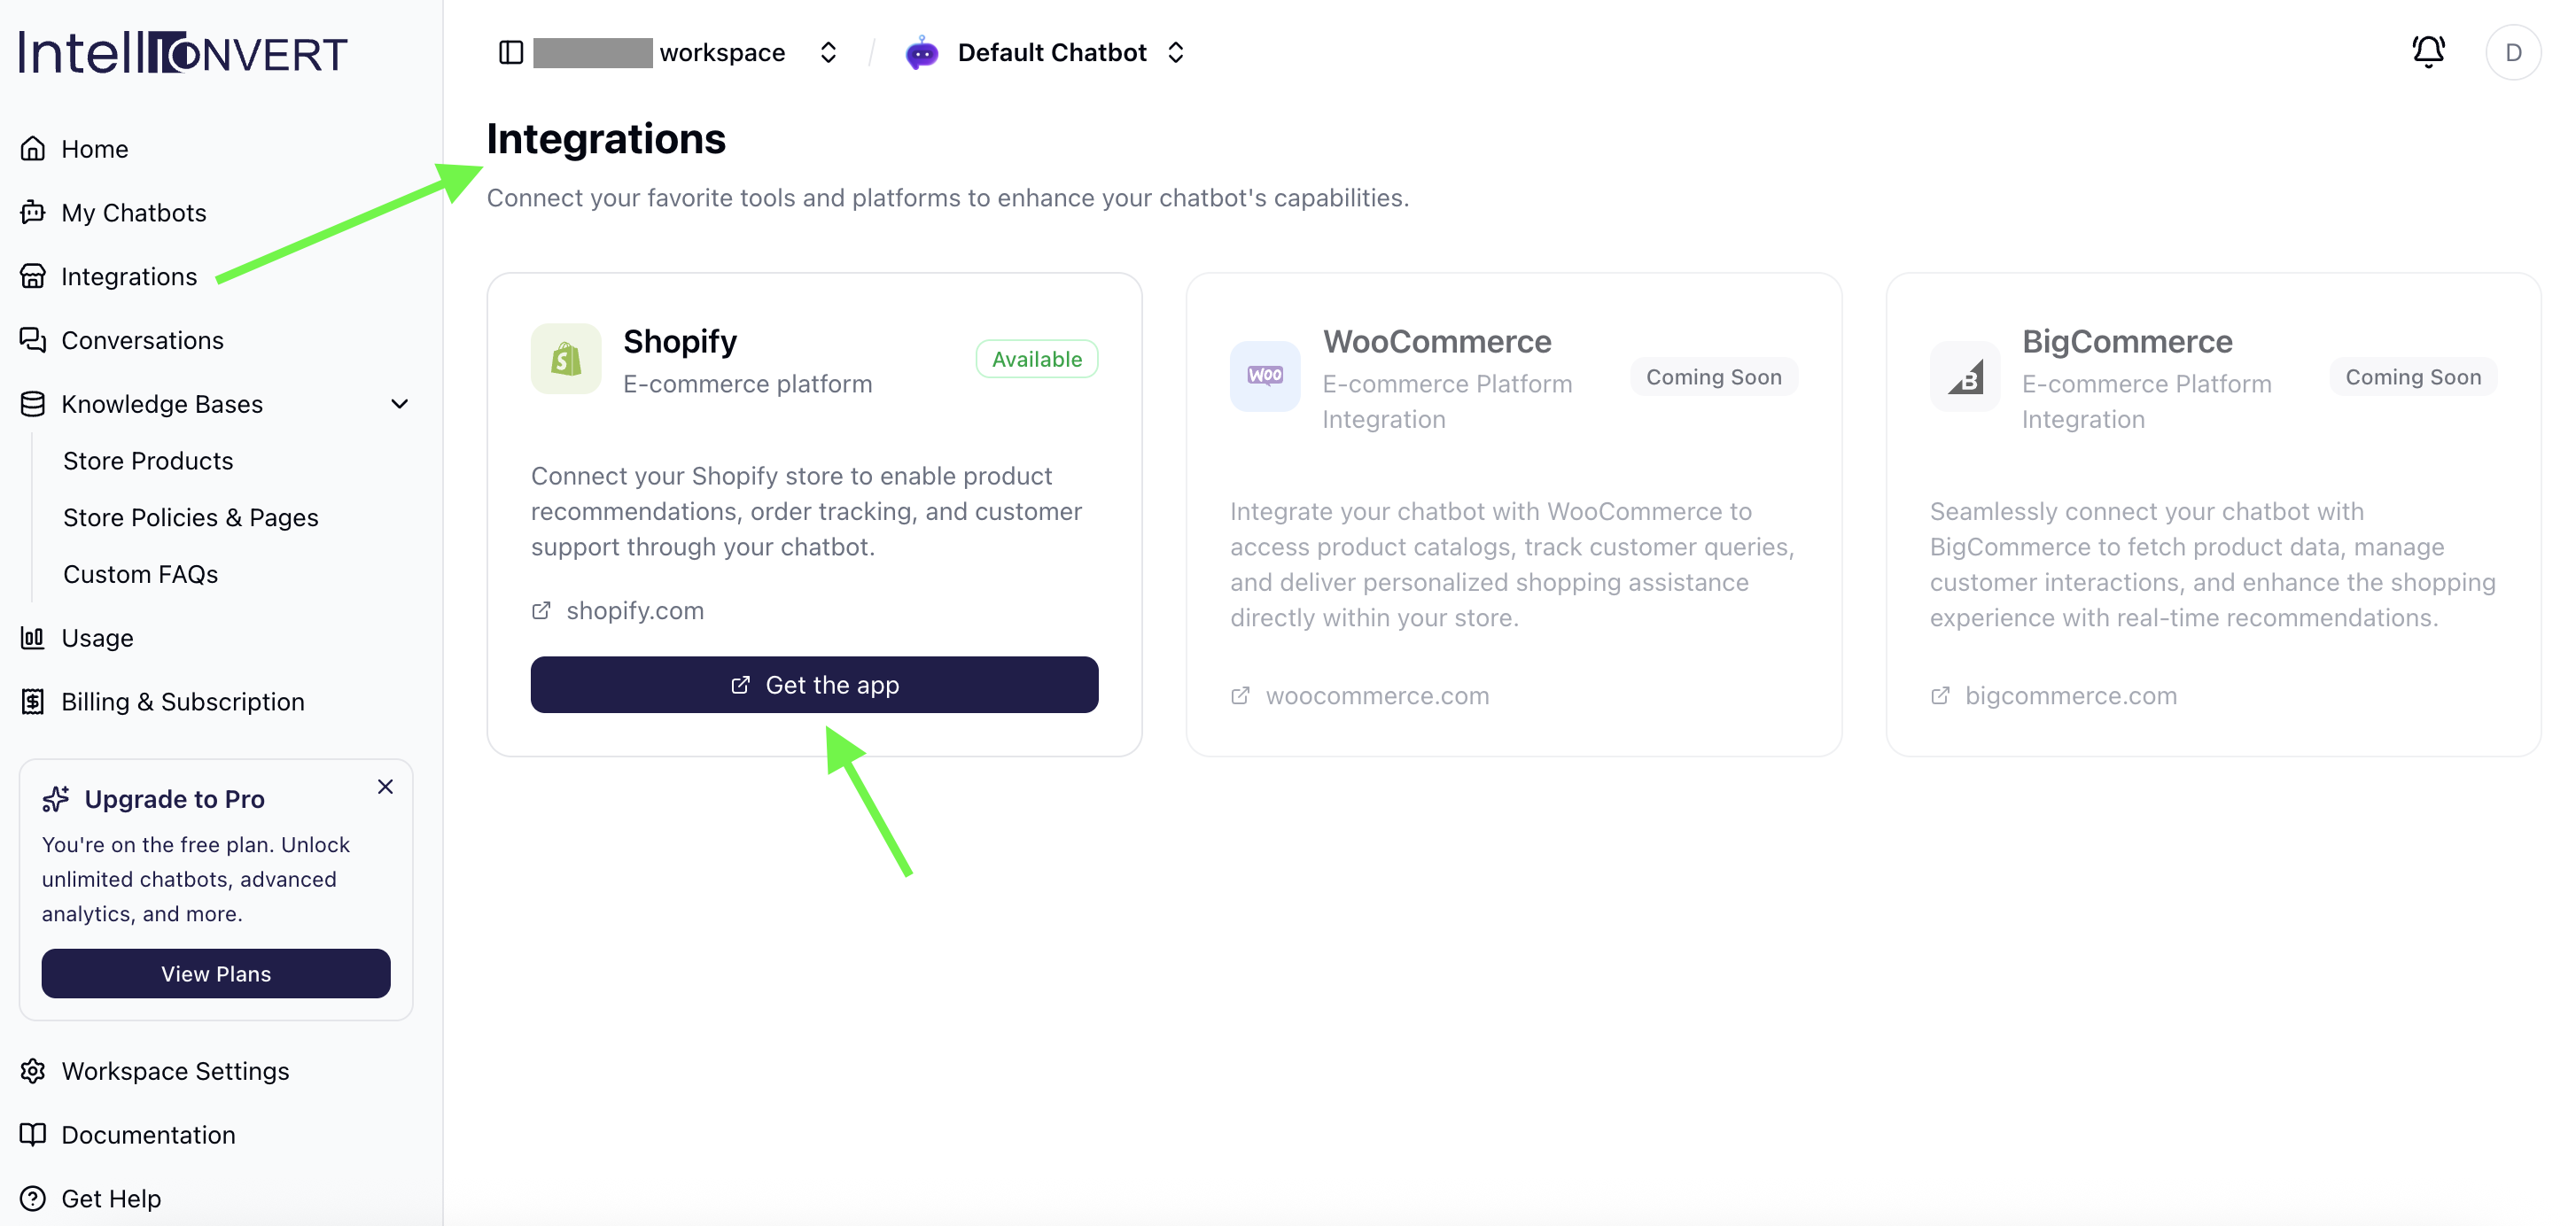Click the IntelliConvert logo
2576x1226 pixels.
click(x=183, y=53)
